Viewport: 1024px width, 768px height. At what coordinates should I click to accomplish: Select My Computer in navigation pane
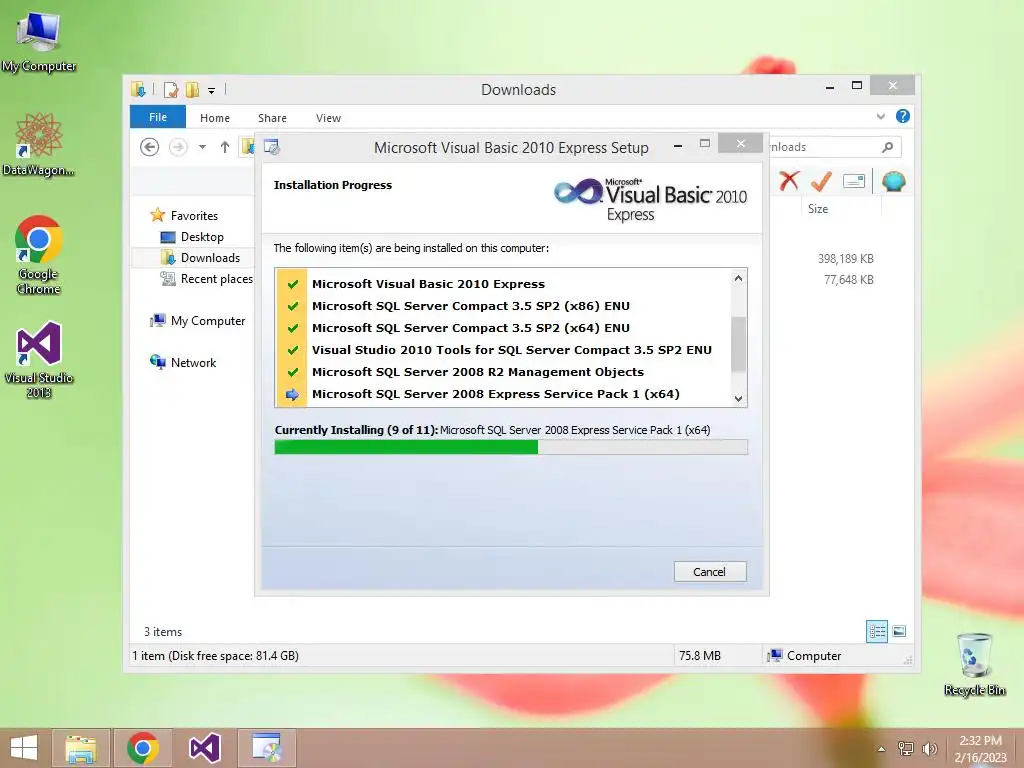coord(208,321)
